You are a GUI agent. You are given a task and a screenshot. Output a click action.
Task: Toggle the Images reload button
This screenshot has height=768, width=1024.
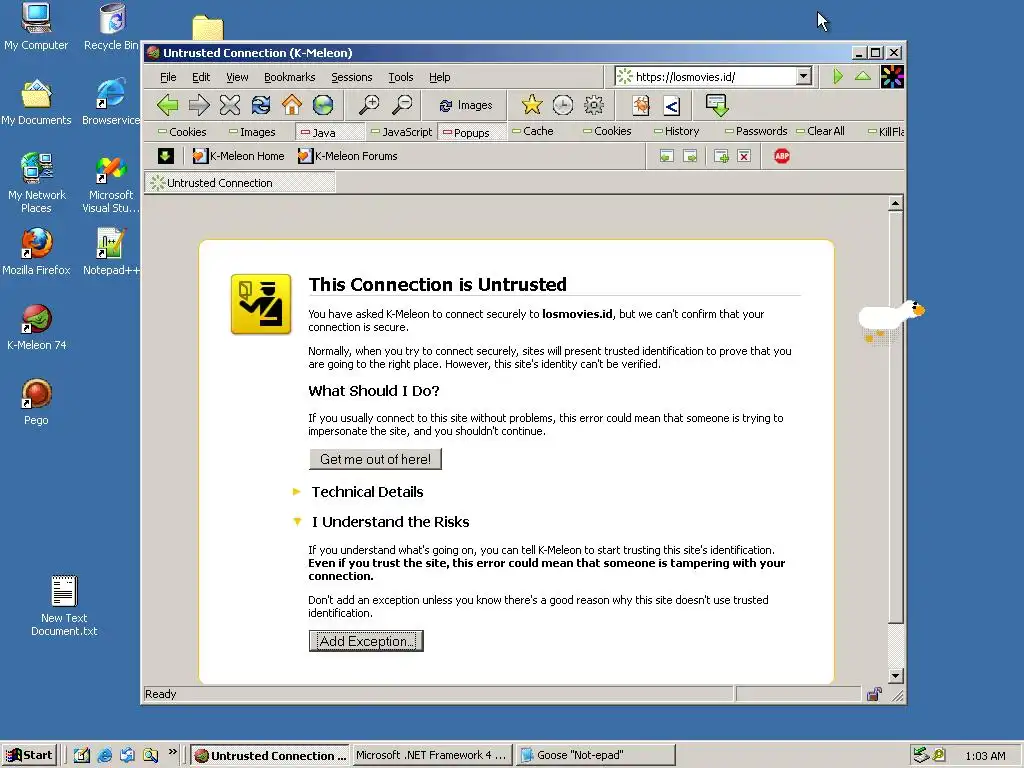coord(466,105)
